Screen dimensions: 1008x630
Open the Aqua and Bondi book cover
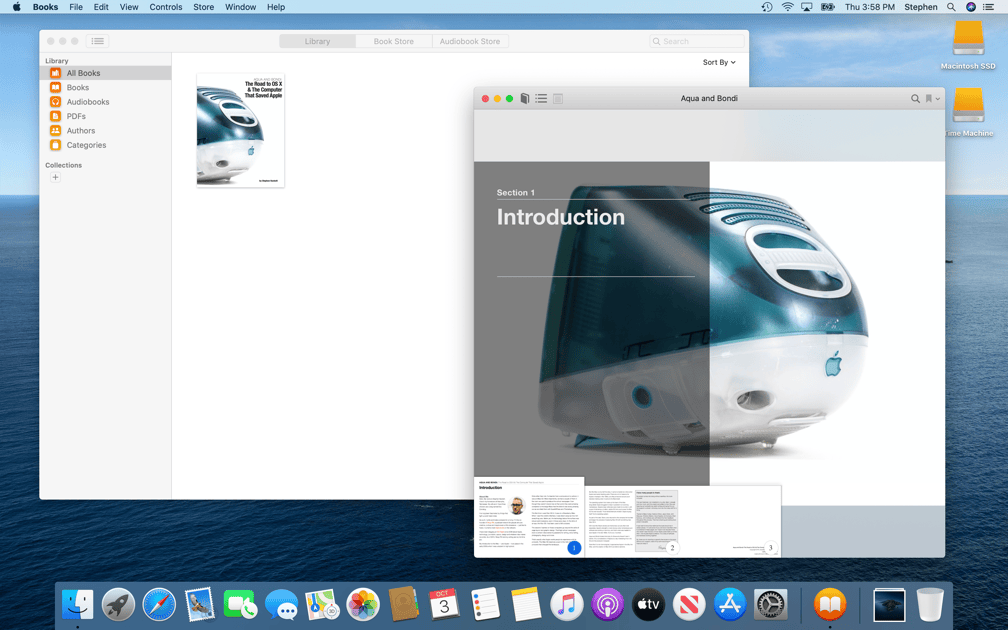point(240,130)
